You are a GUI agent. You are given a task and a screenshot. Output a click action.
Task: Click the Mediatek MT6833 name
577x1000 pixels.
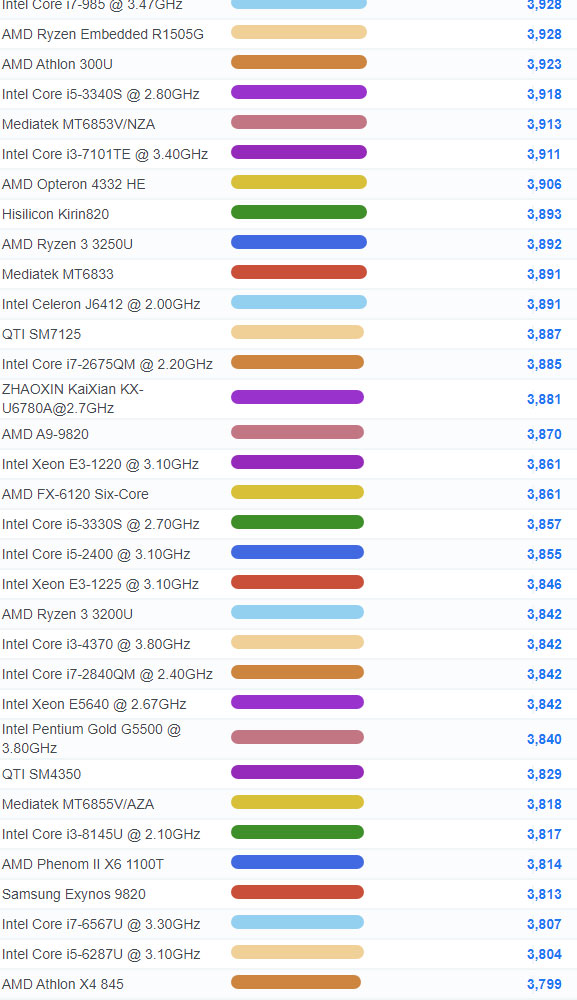(x=57, y=274)
